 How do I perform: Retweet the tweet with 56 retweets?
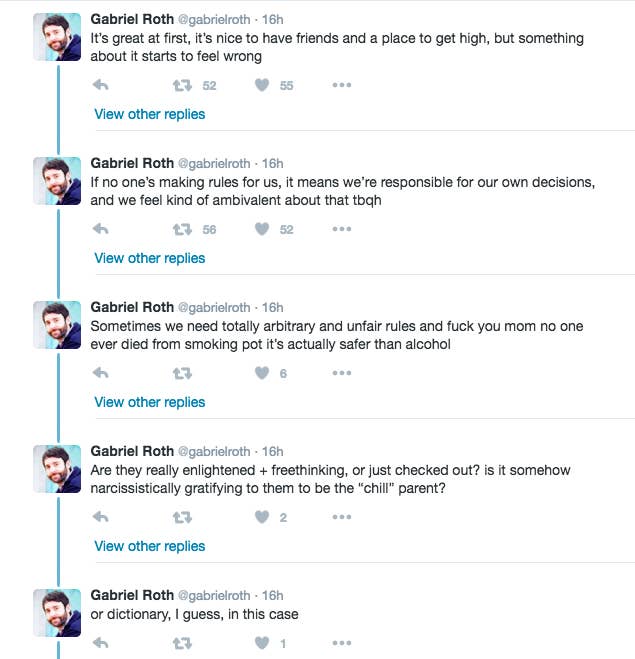coord(182,230)
